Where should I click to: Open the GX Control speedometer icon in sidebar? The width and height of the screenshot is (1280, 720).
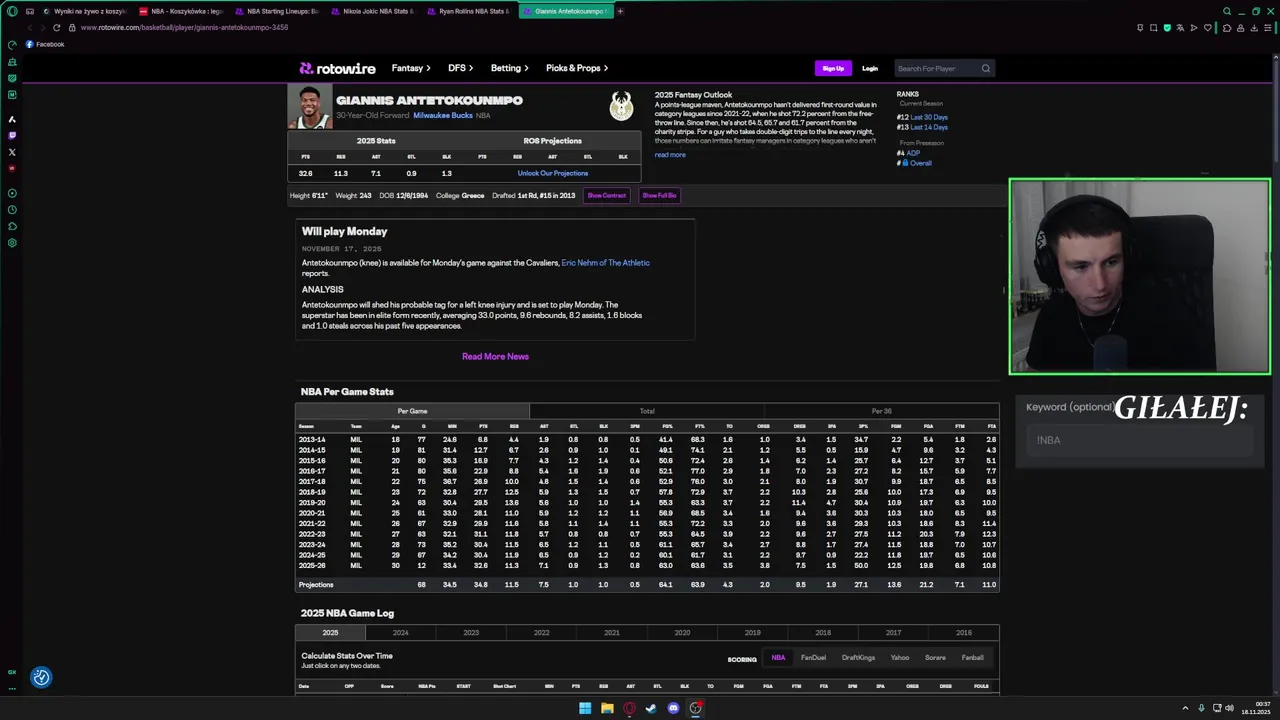point(12,45)
